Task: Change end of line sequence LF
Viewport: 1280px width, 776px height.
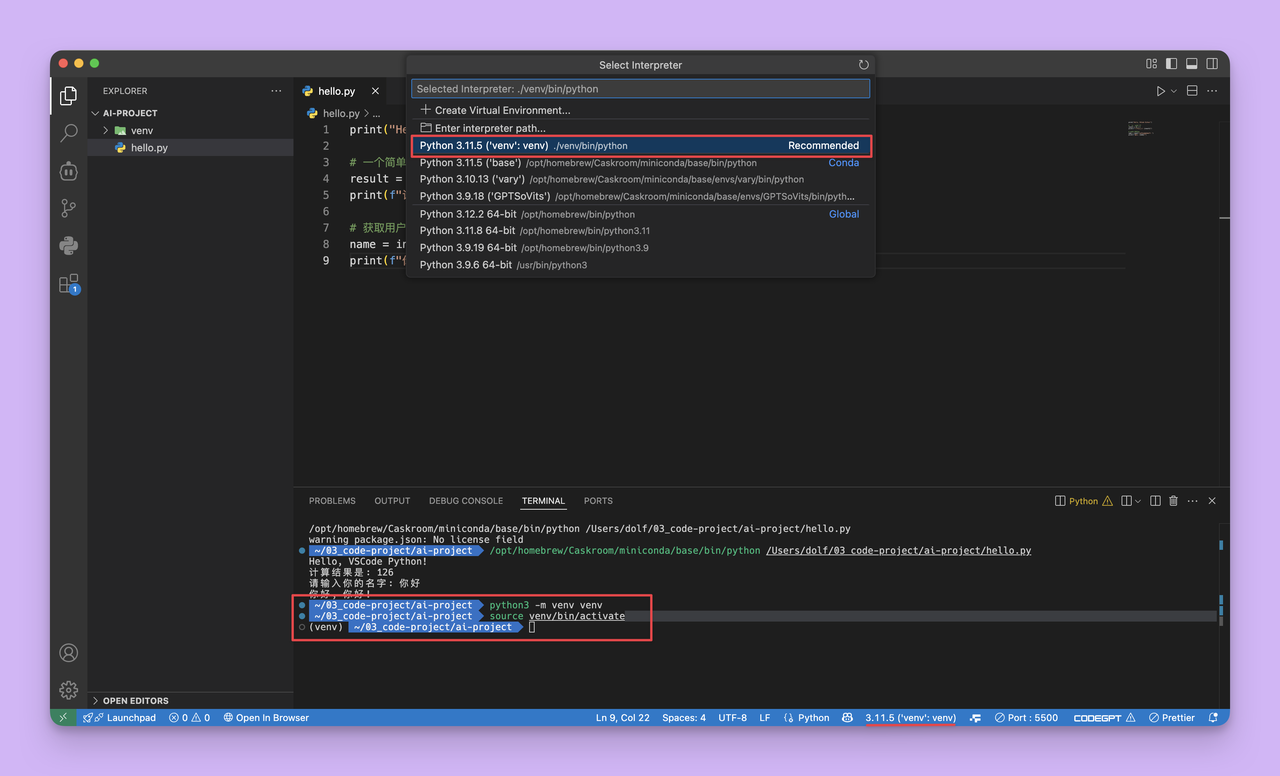Action: 765,718
